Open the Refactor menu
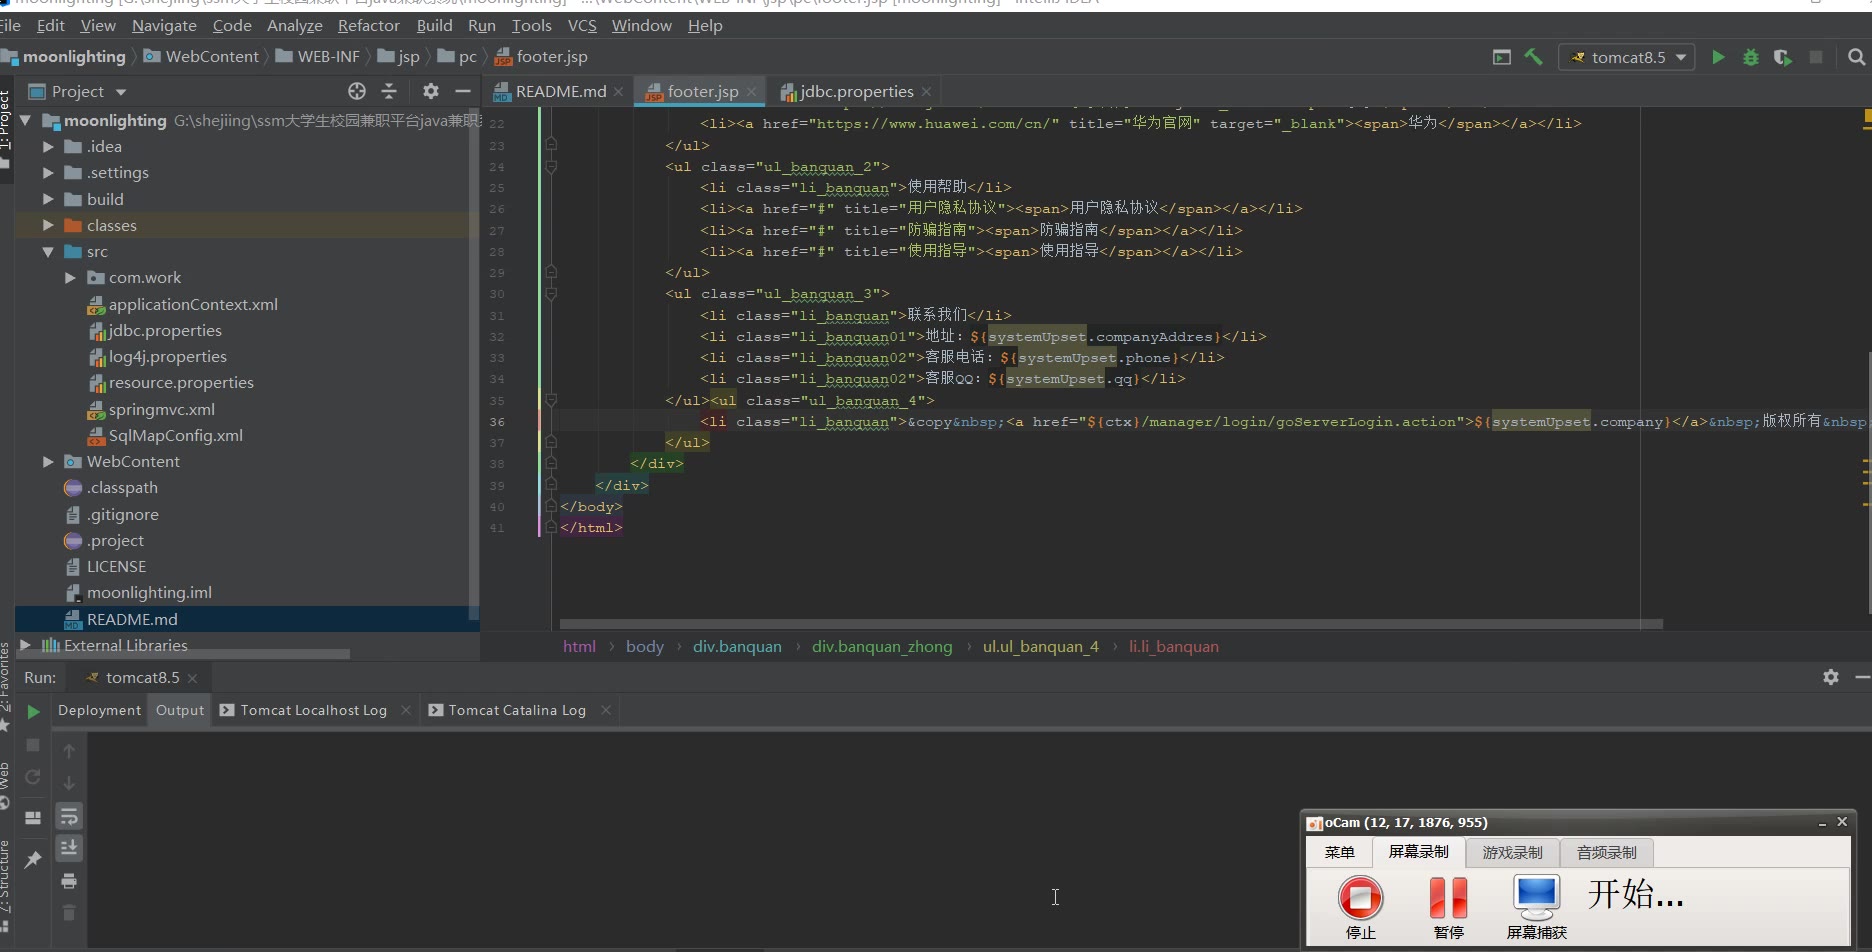 tap(368, 25)
